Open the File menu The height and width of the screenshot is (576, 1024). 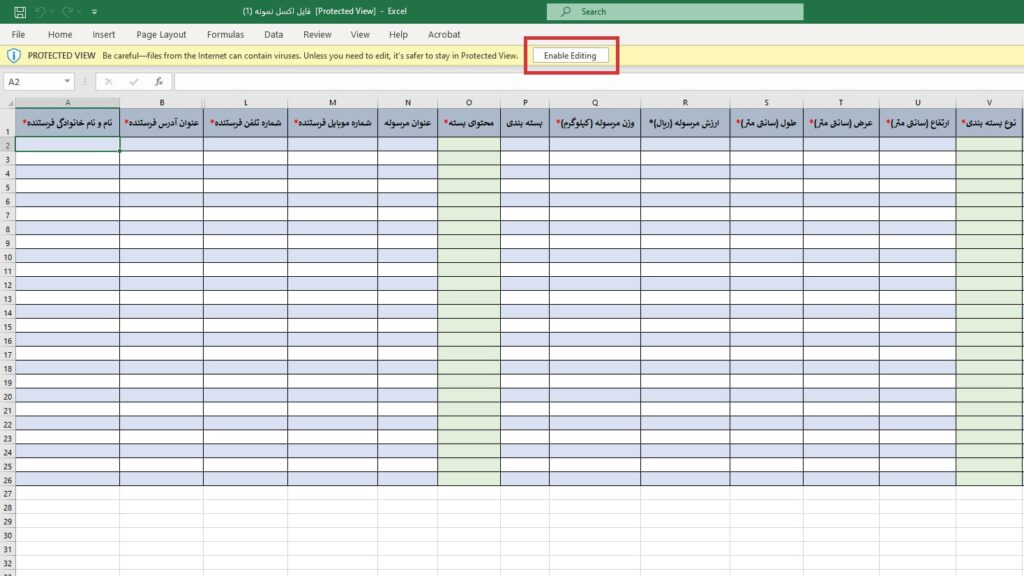click(18, 34)
